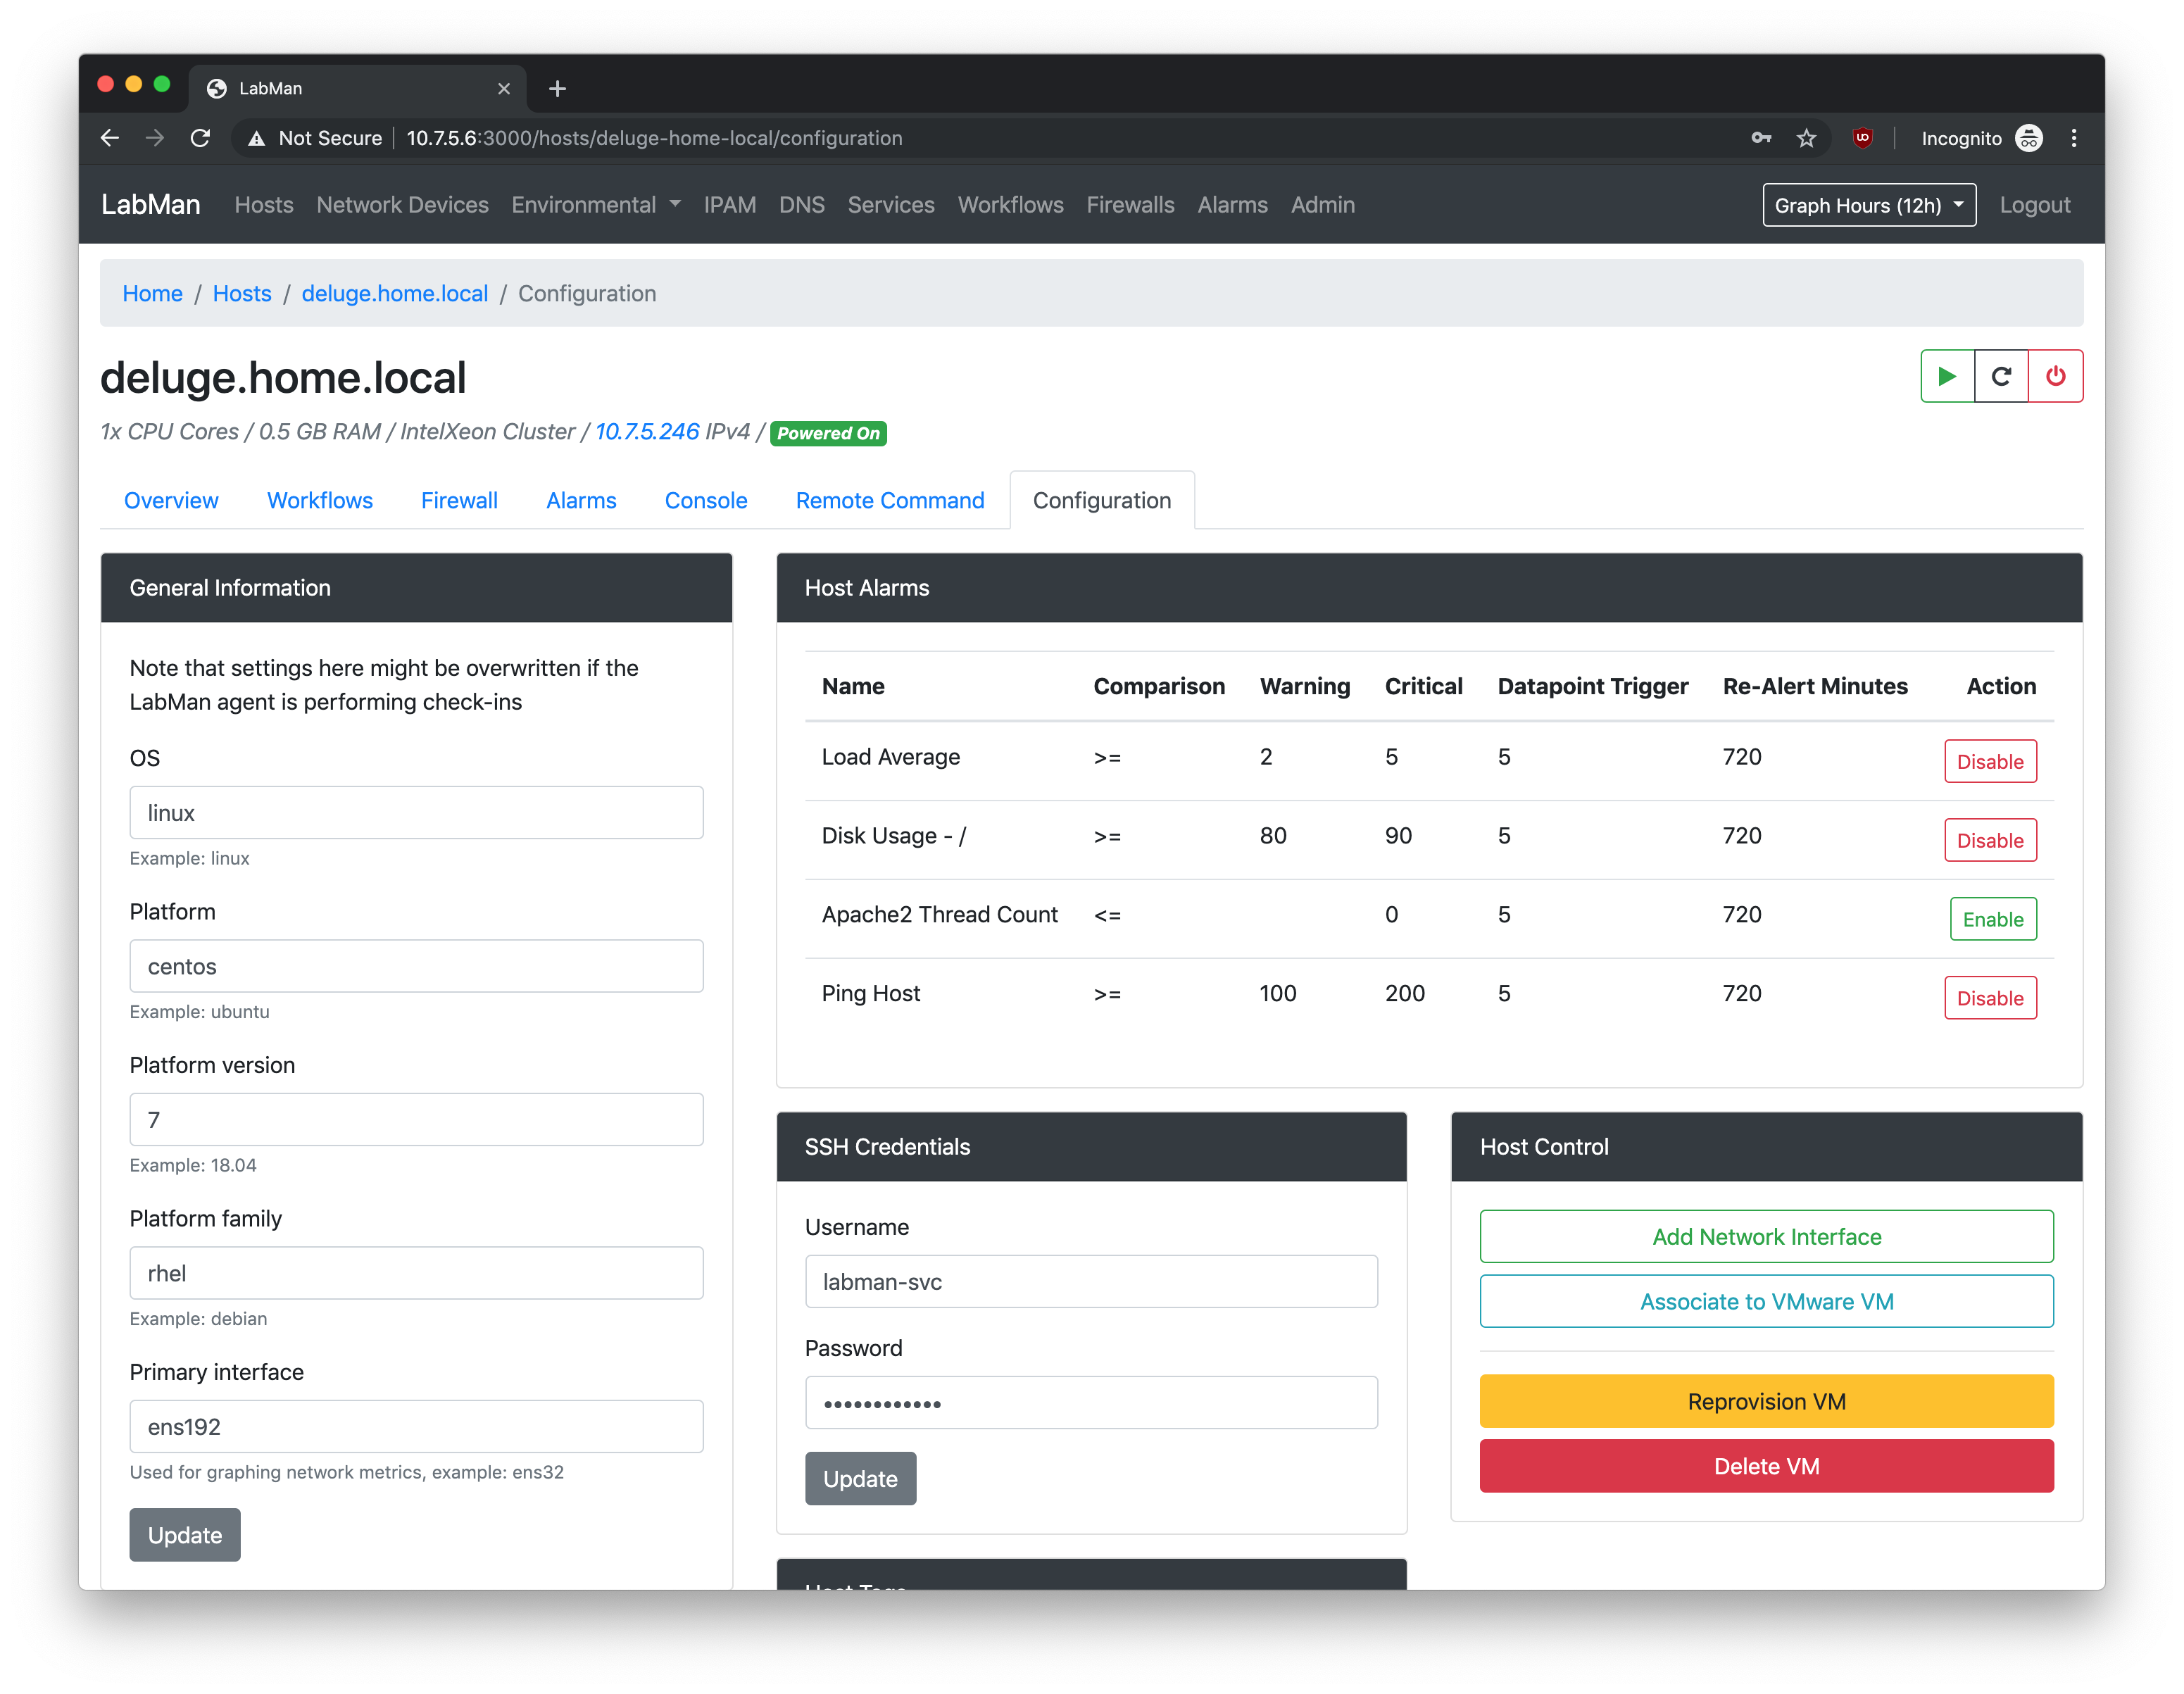
Task: Click the saved password key icon
Action: coord(1761,138)
